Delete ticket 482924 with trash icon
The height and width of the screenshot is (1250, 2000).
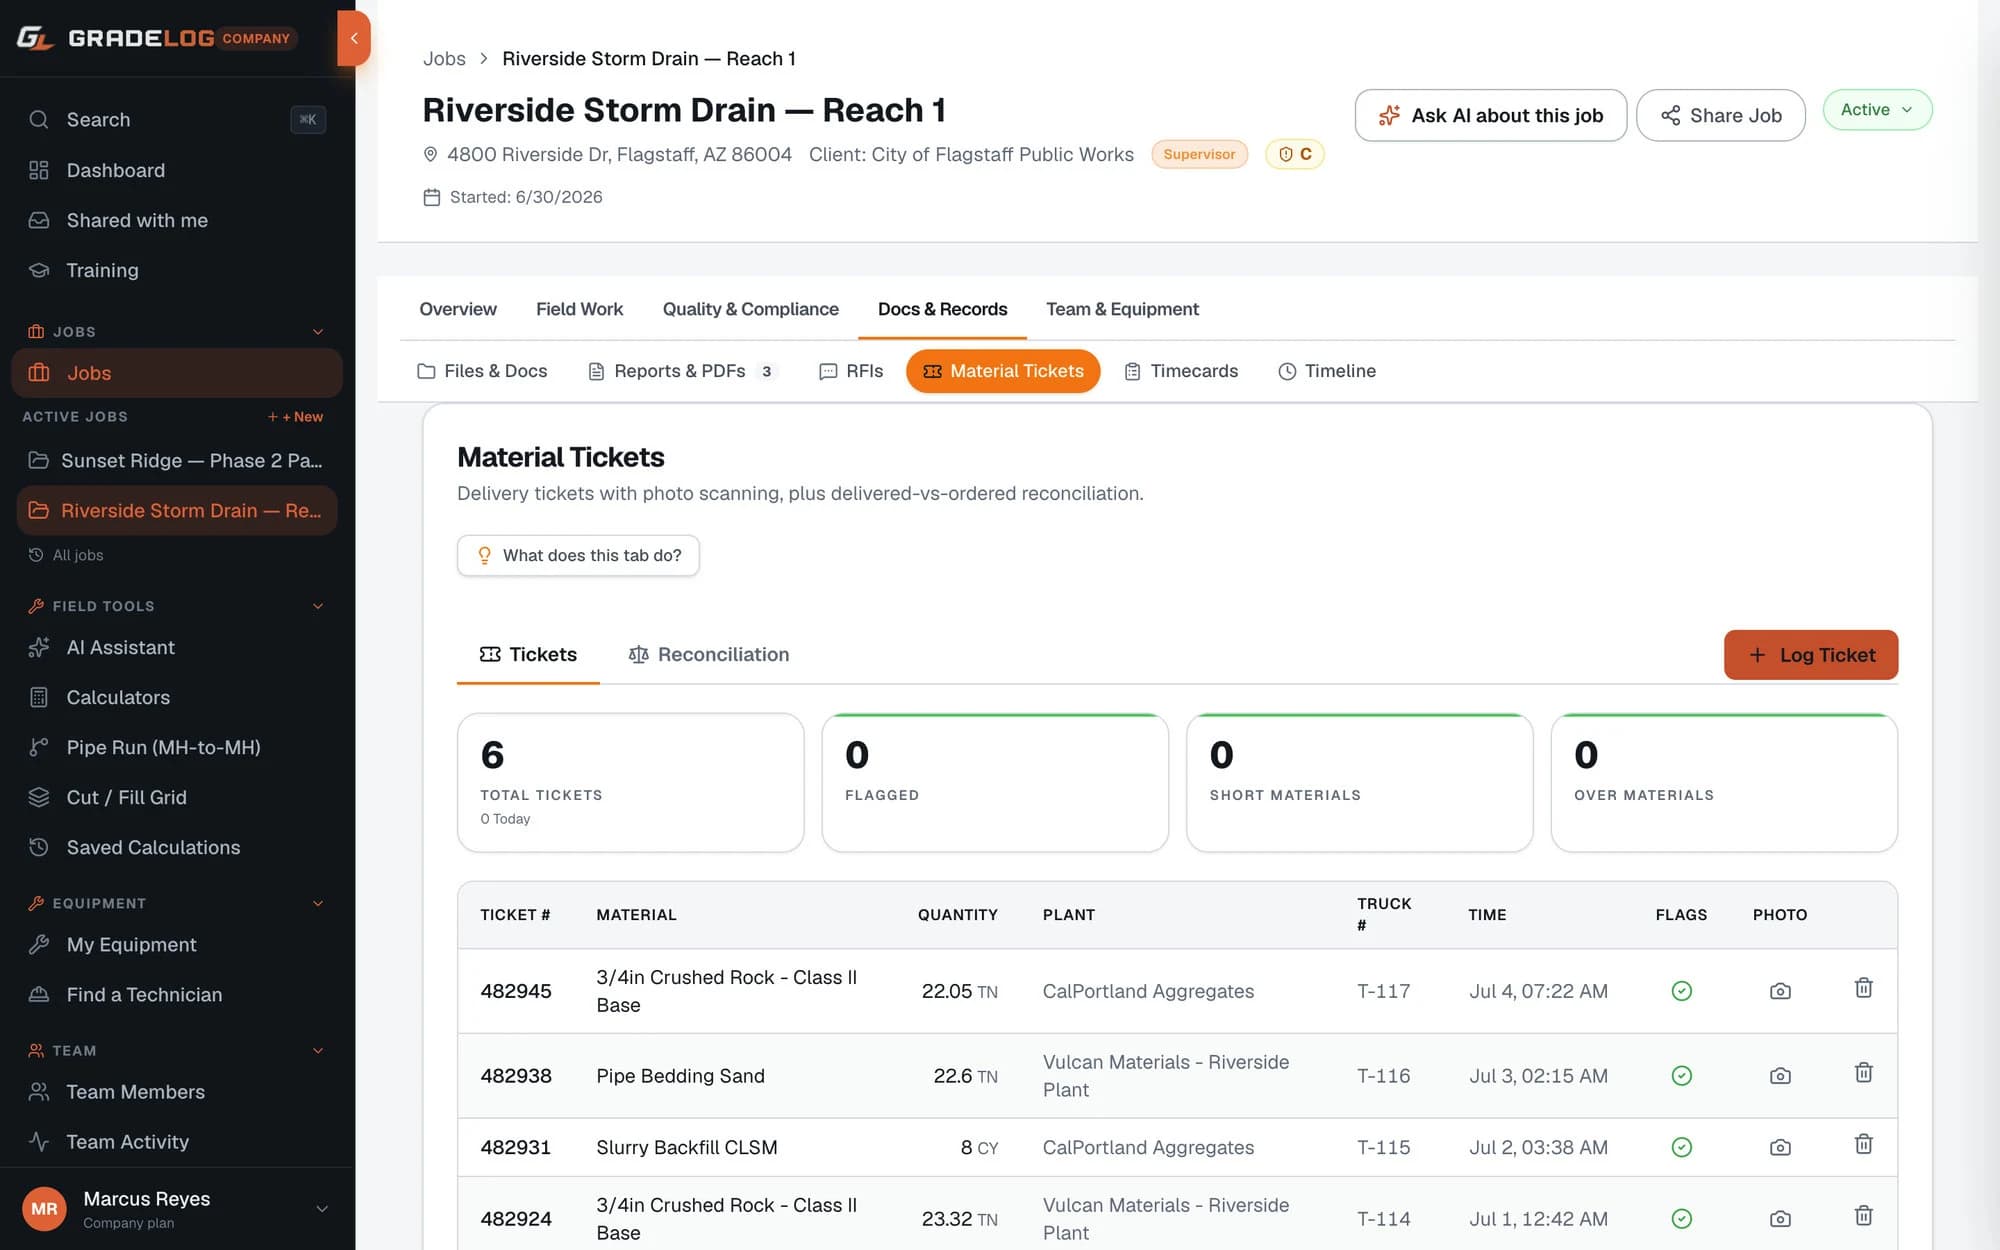click(1864, 1216)
